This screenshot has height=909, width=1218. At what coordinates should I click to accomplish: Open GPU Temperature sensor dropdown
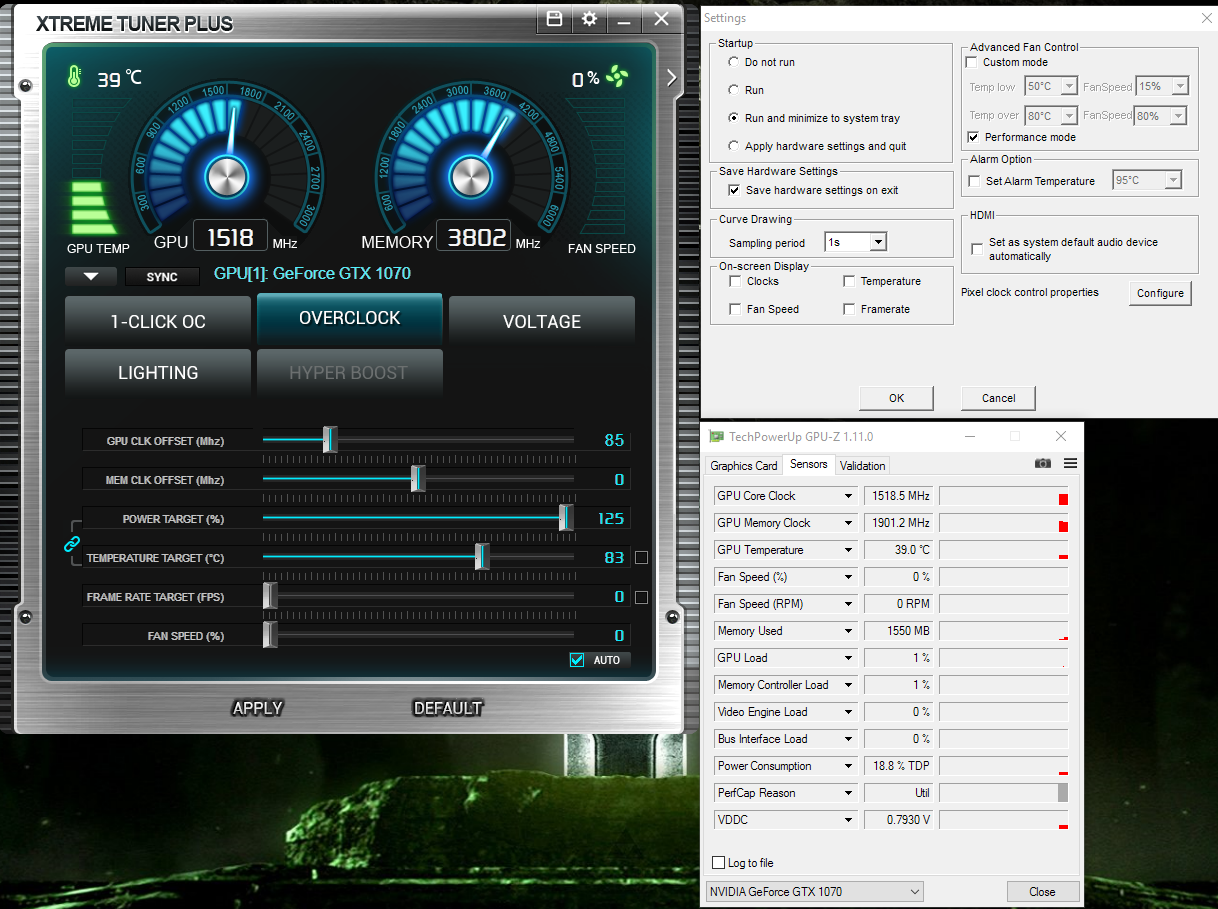click(849, 550)
